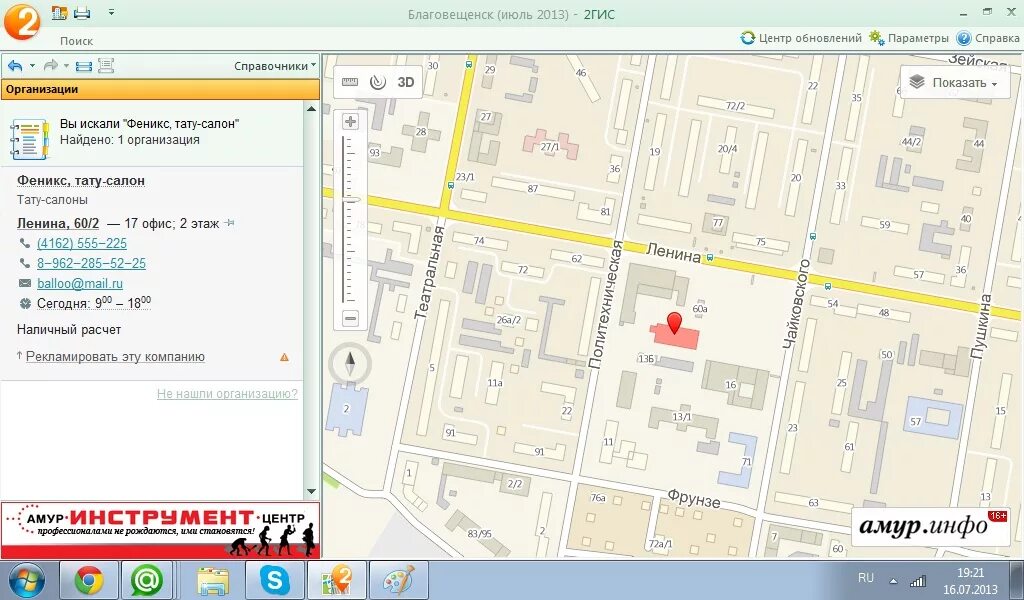Image resolution: width=1024 pixels, height=600 pixels.
Task: Click the buildings directory icon in title bar
Action: (59, 12)
